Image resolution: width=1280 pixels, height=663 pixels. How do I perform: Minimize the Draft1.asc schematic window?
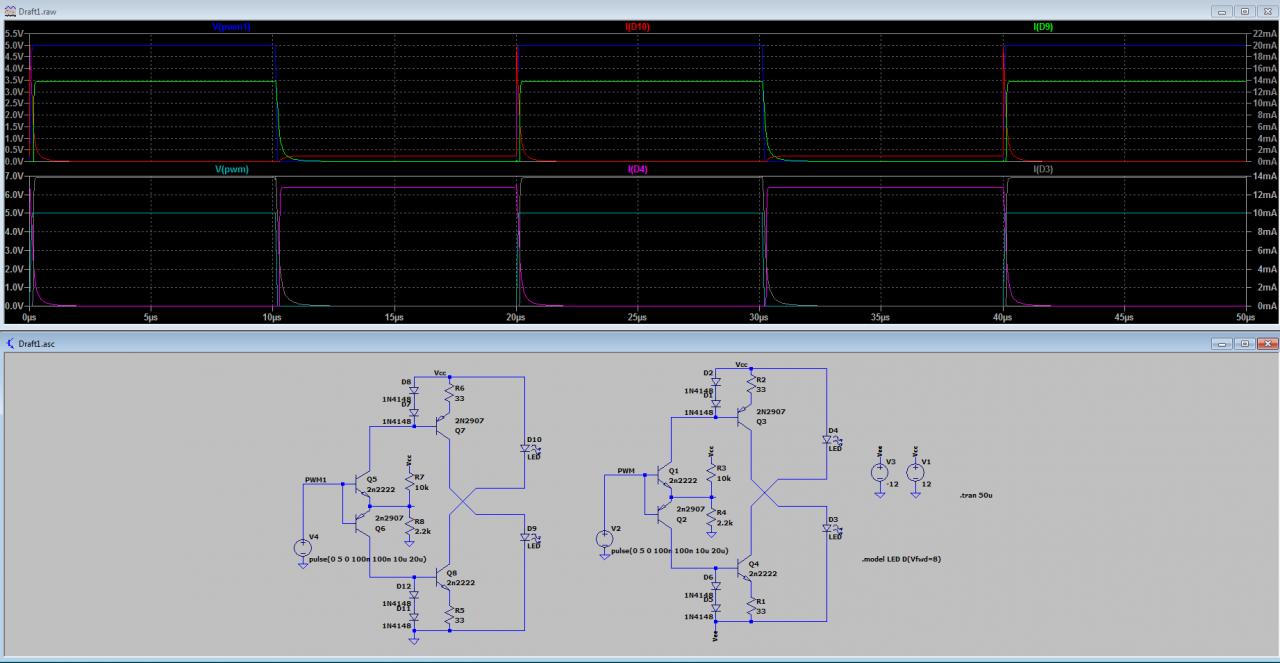click(x=1223, y=343)
